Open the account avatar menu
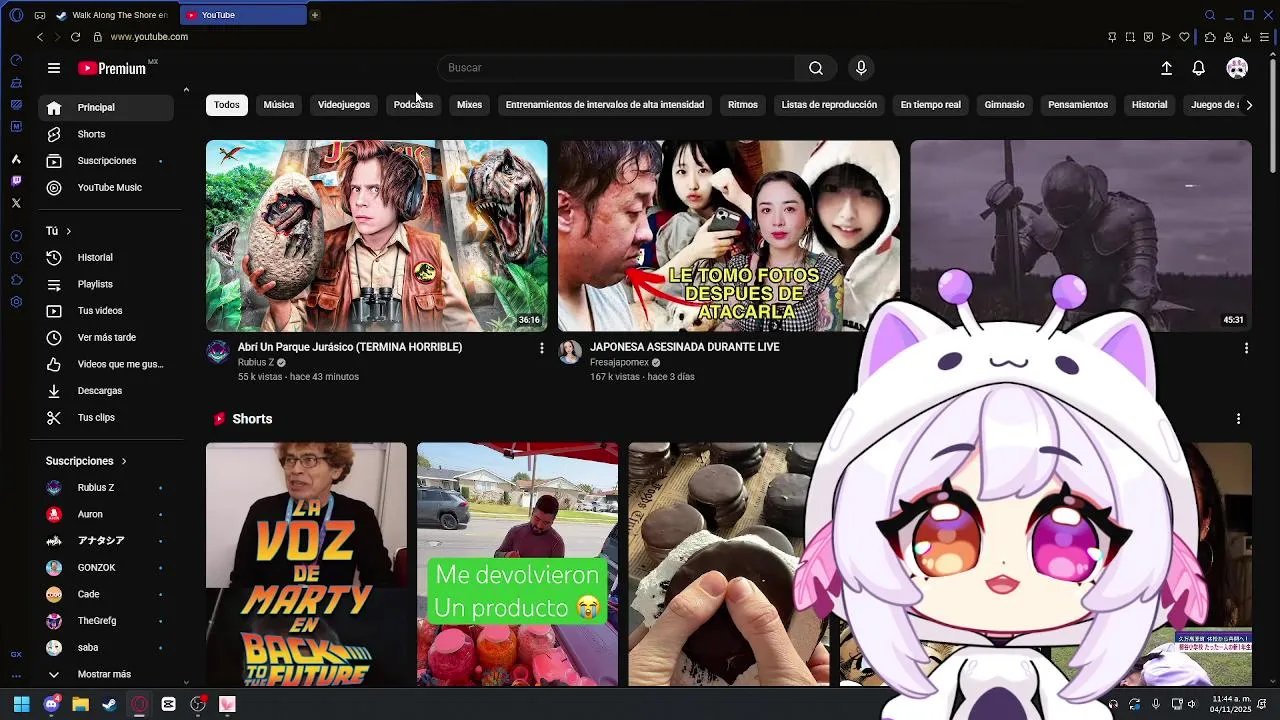Image resolution: width=1280 pixels, height=720 pixels. 1237,68
